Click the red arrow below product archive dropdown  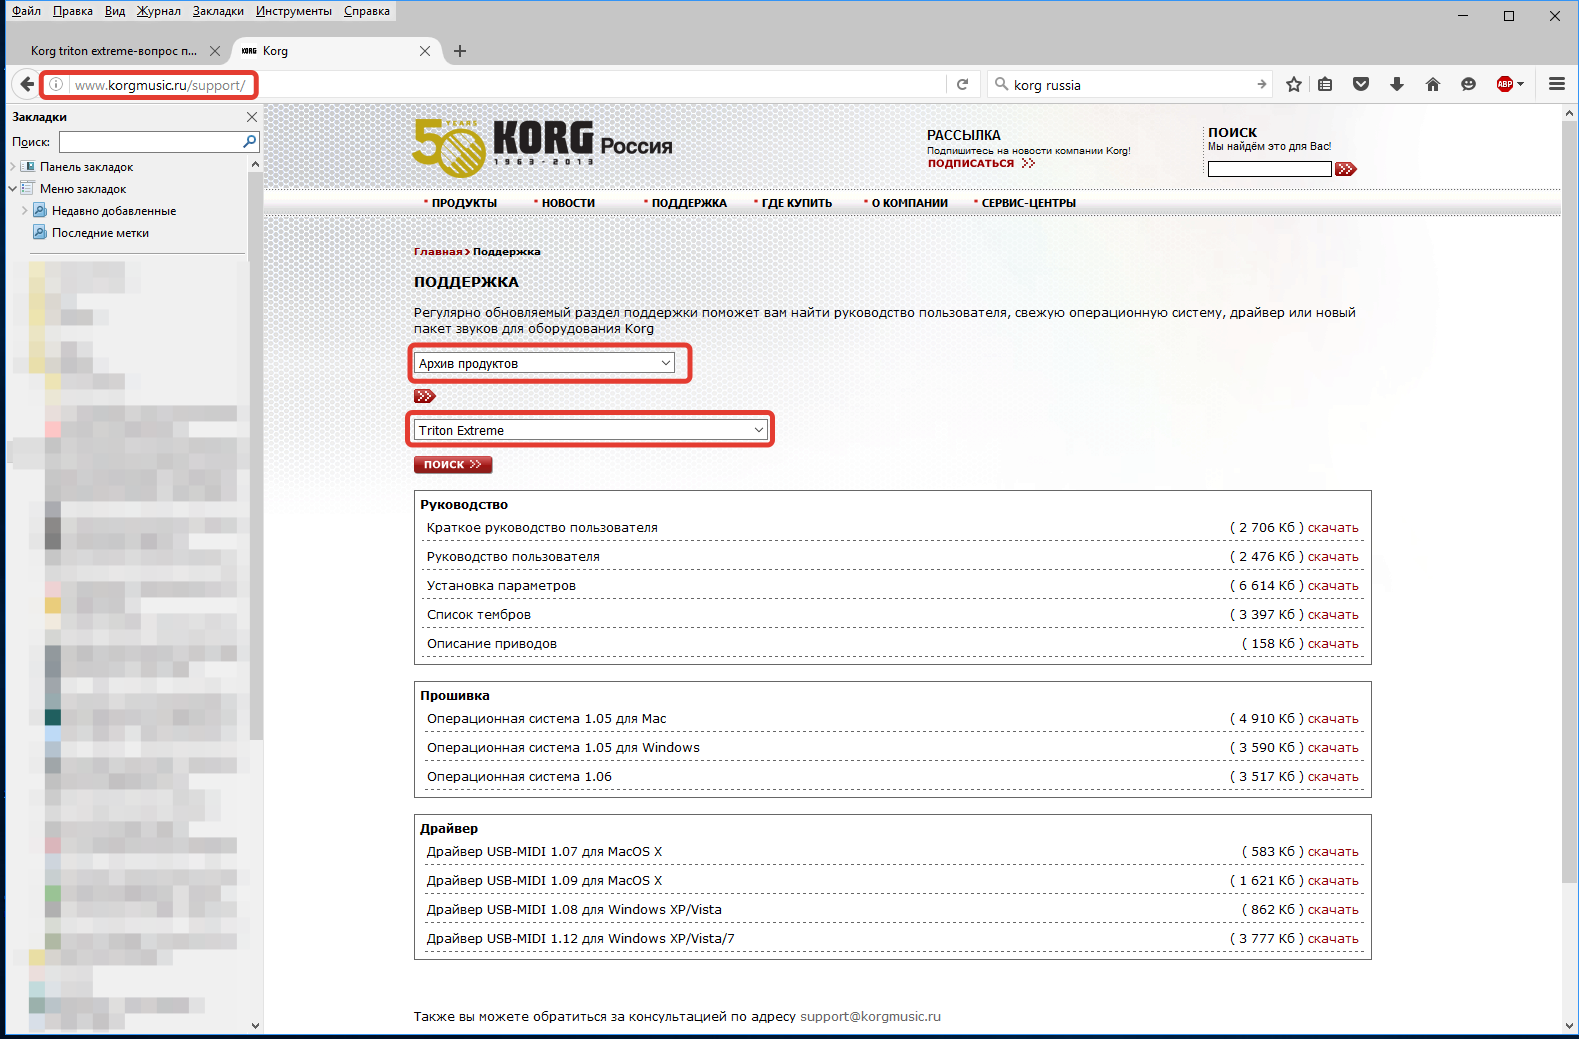coord(425,396)
